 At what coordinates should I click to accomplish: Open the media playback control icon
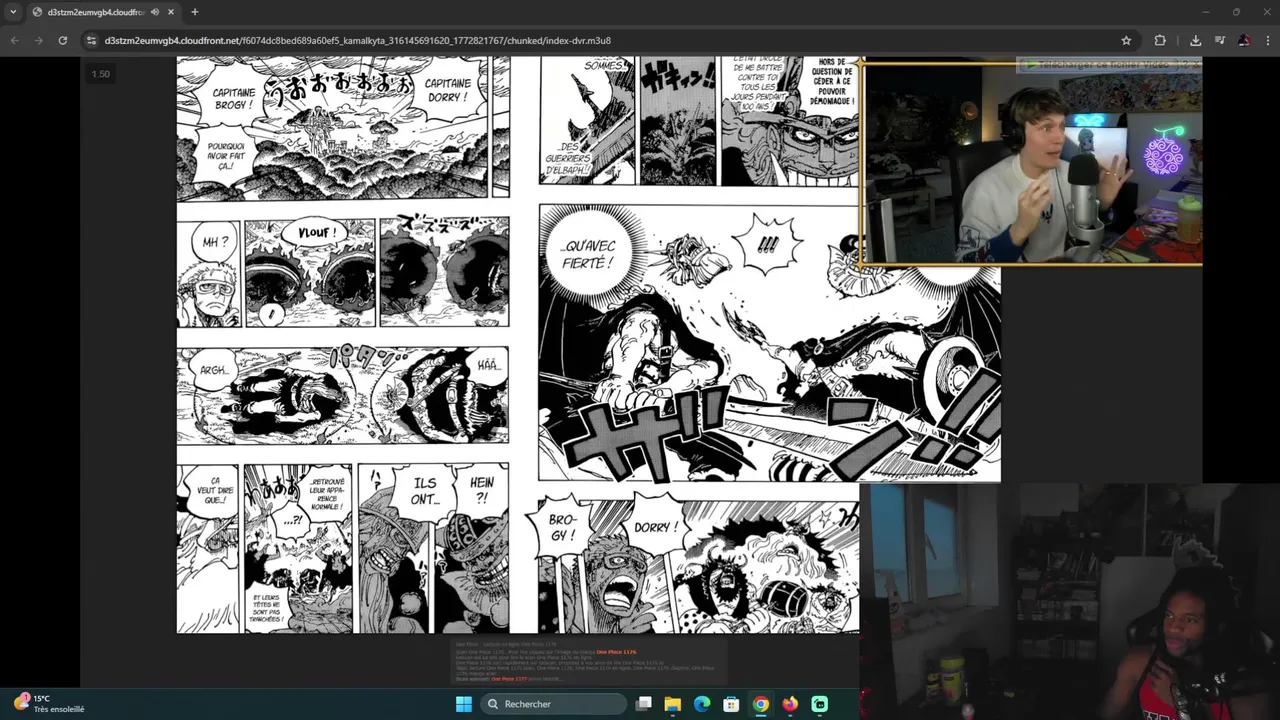tap(1219, 40)
